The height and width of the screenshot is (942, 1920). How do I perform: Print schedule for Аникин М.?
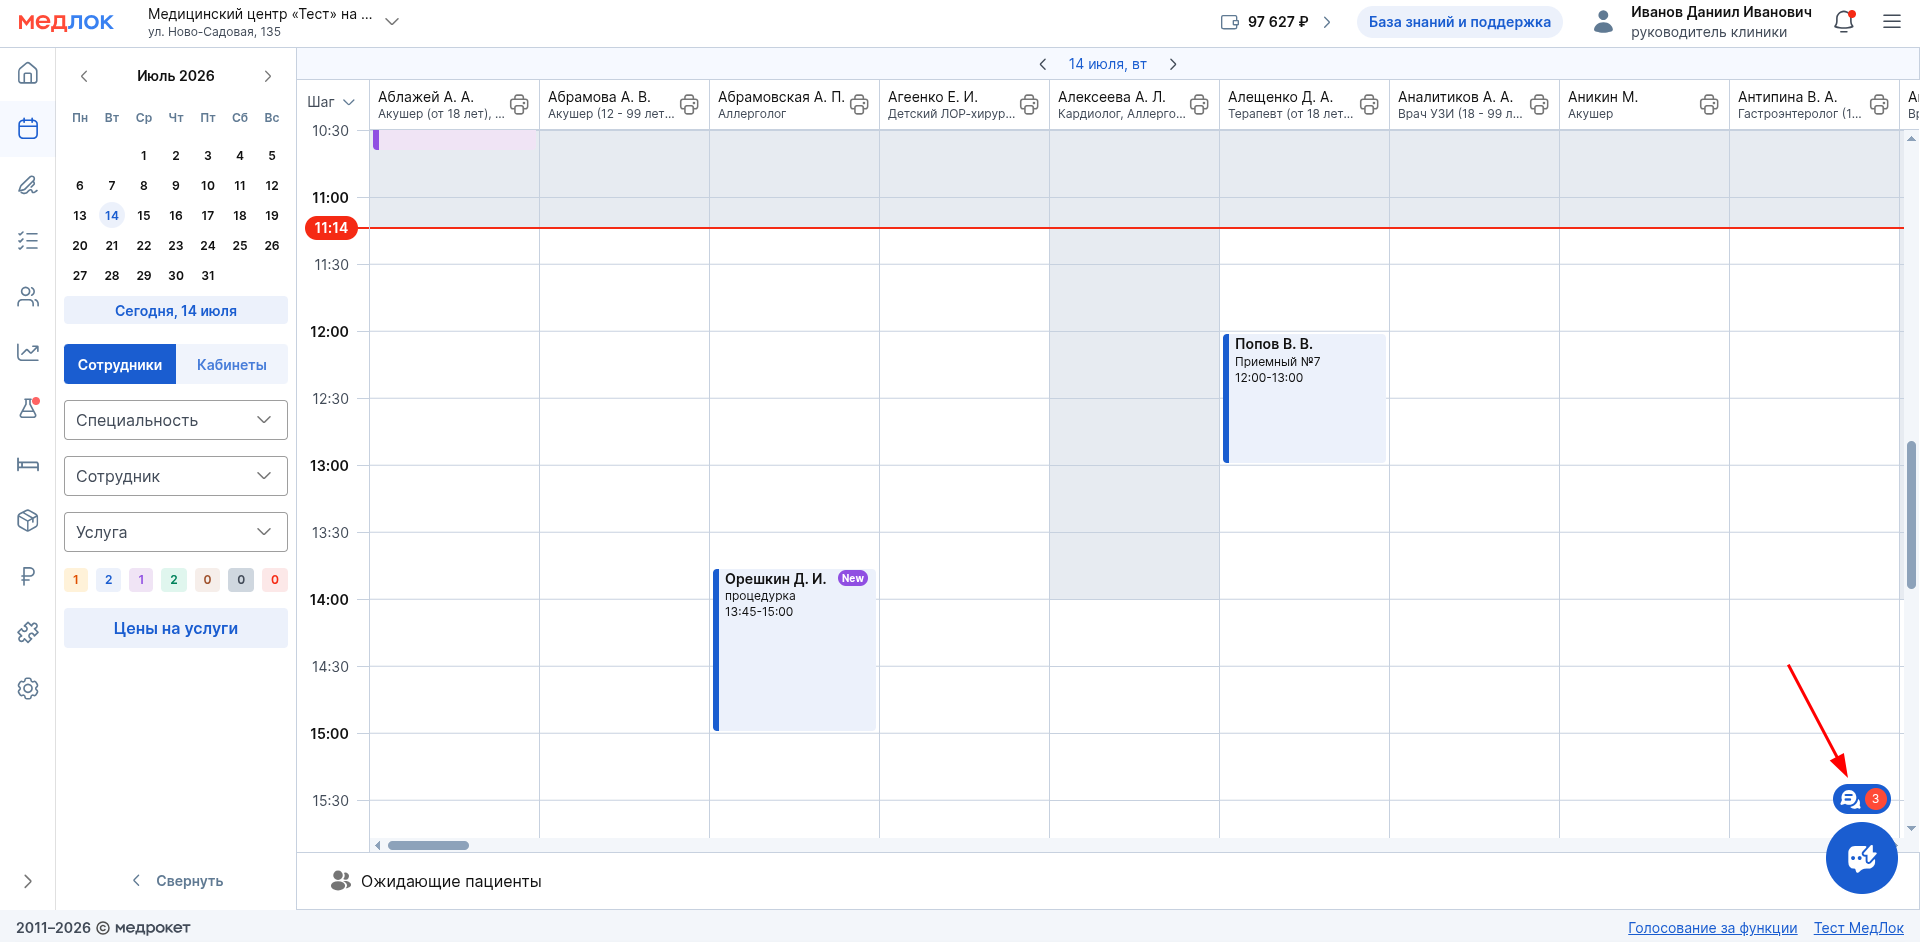(x=1709, y=104)
